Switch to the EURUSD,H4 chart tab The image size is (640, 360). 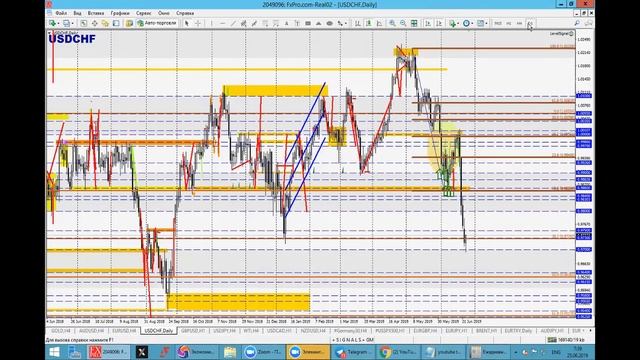click(x=124, y=331)
